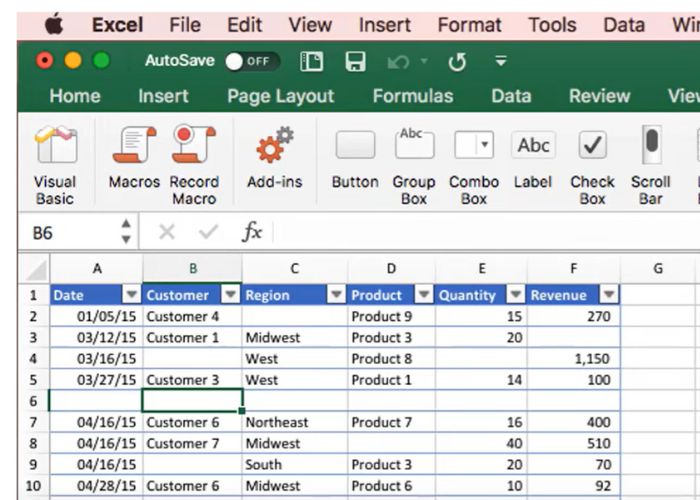Open the Edit menu
Viewport: 700px width, 500px height.
click(245, 25)
